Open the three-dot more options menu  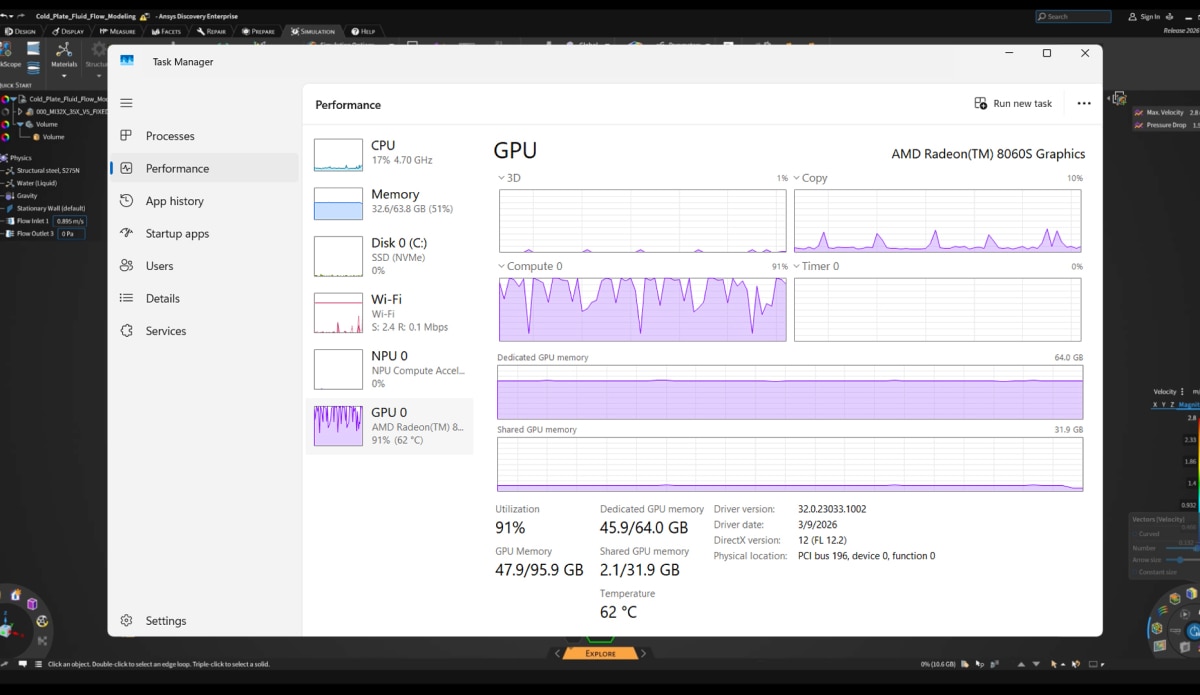1084,103
